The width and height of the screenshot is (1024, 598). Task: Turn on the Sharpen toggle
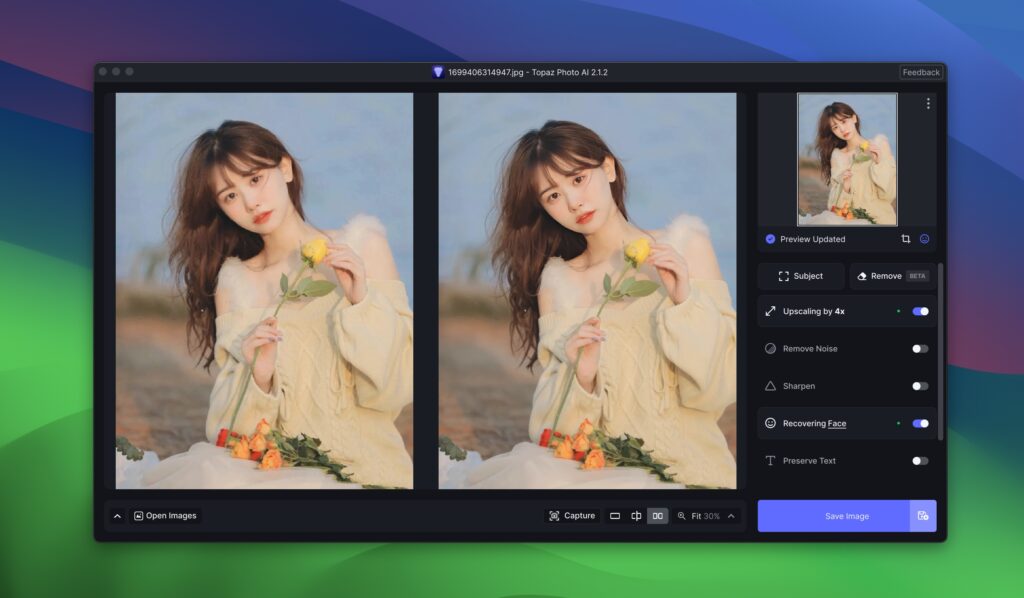pyautogui.click(x=922, y=386)
